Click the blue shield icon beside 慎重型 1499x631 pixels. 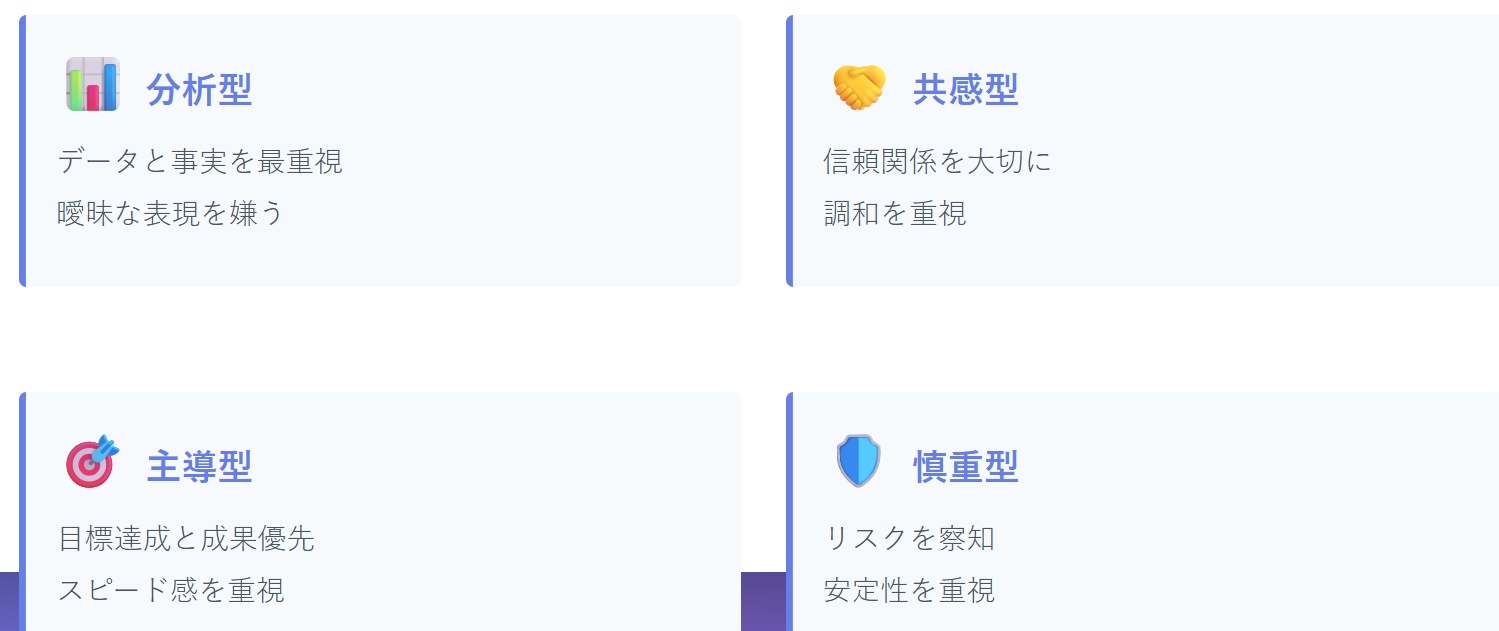[x=858, y=461]
